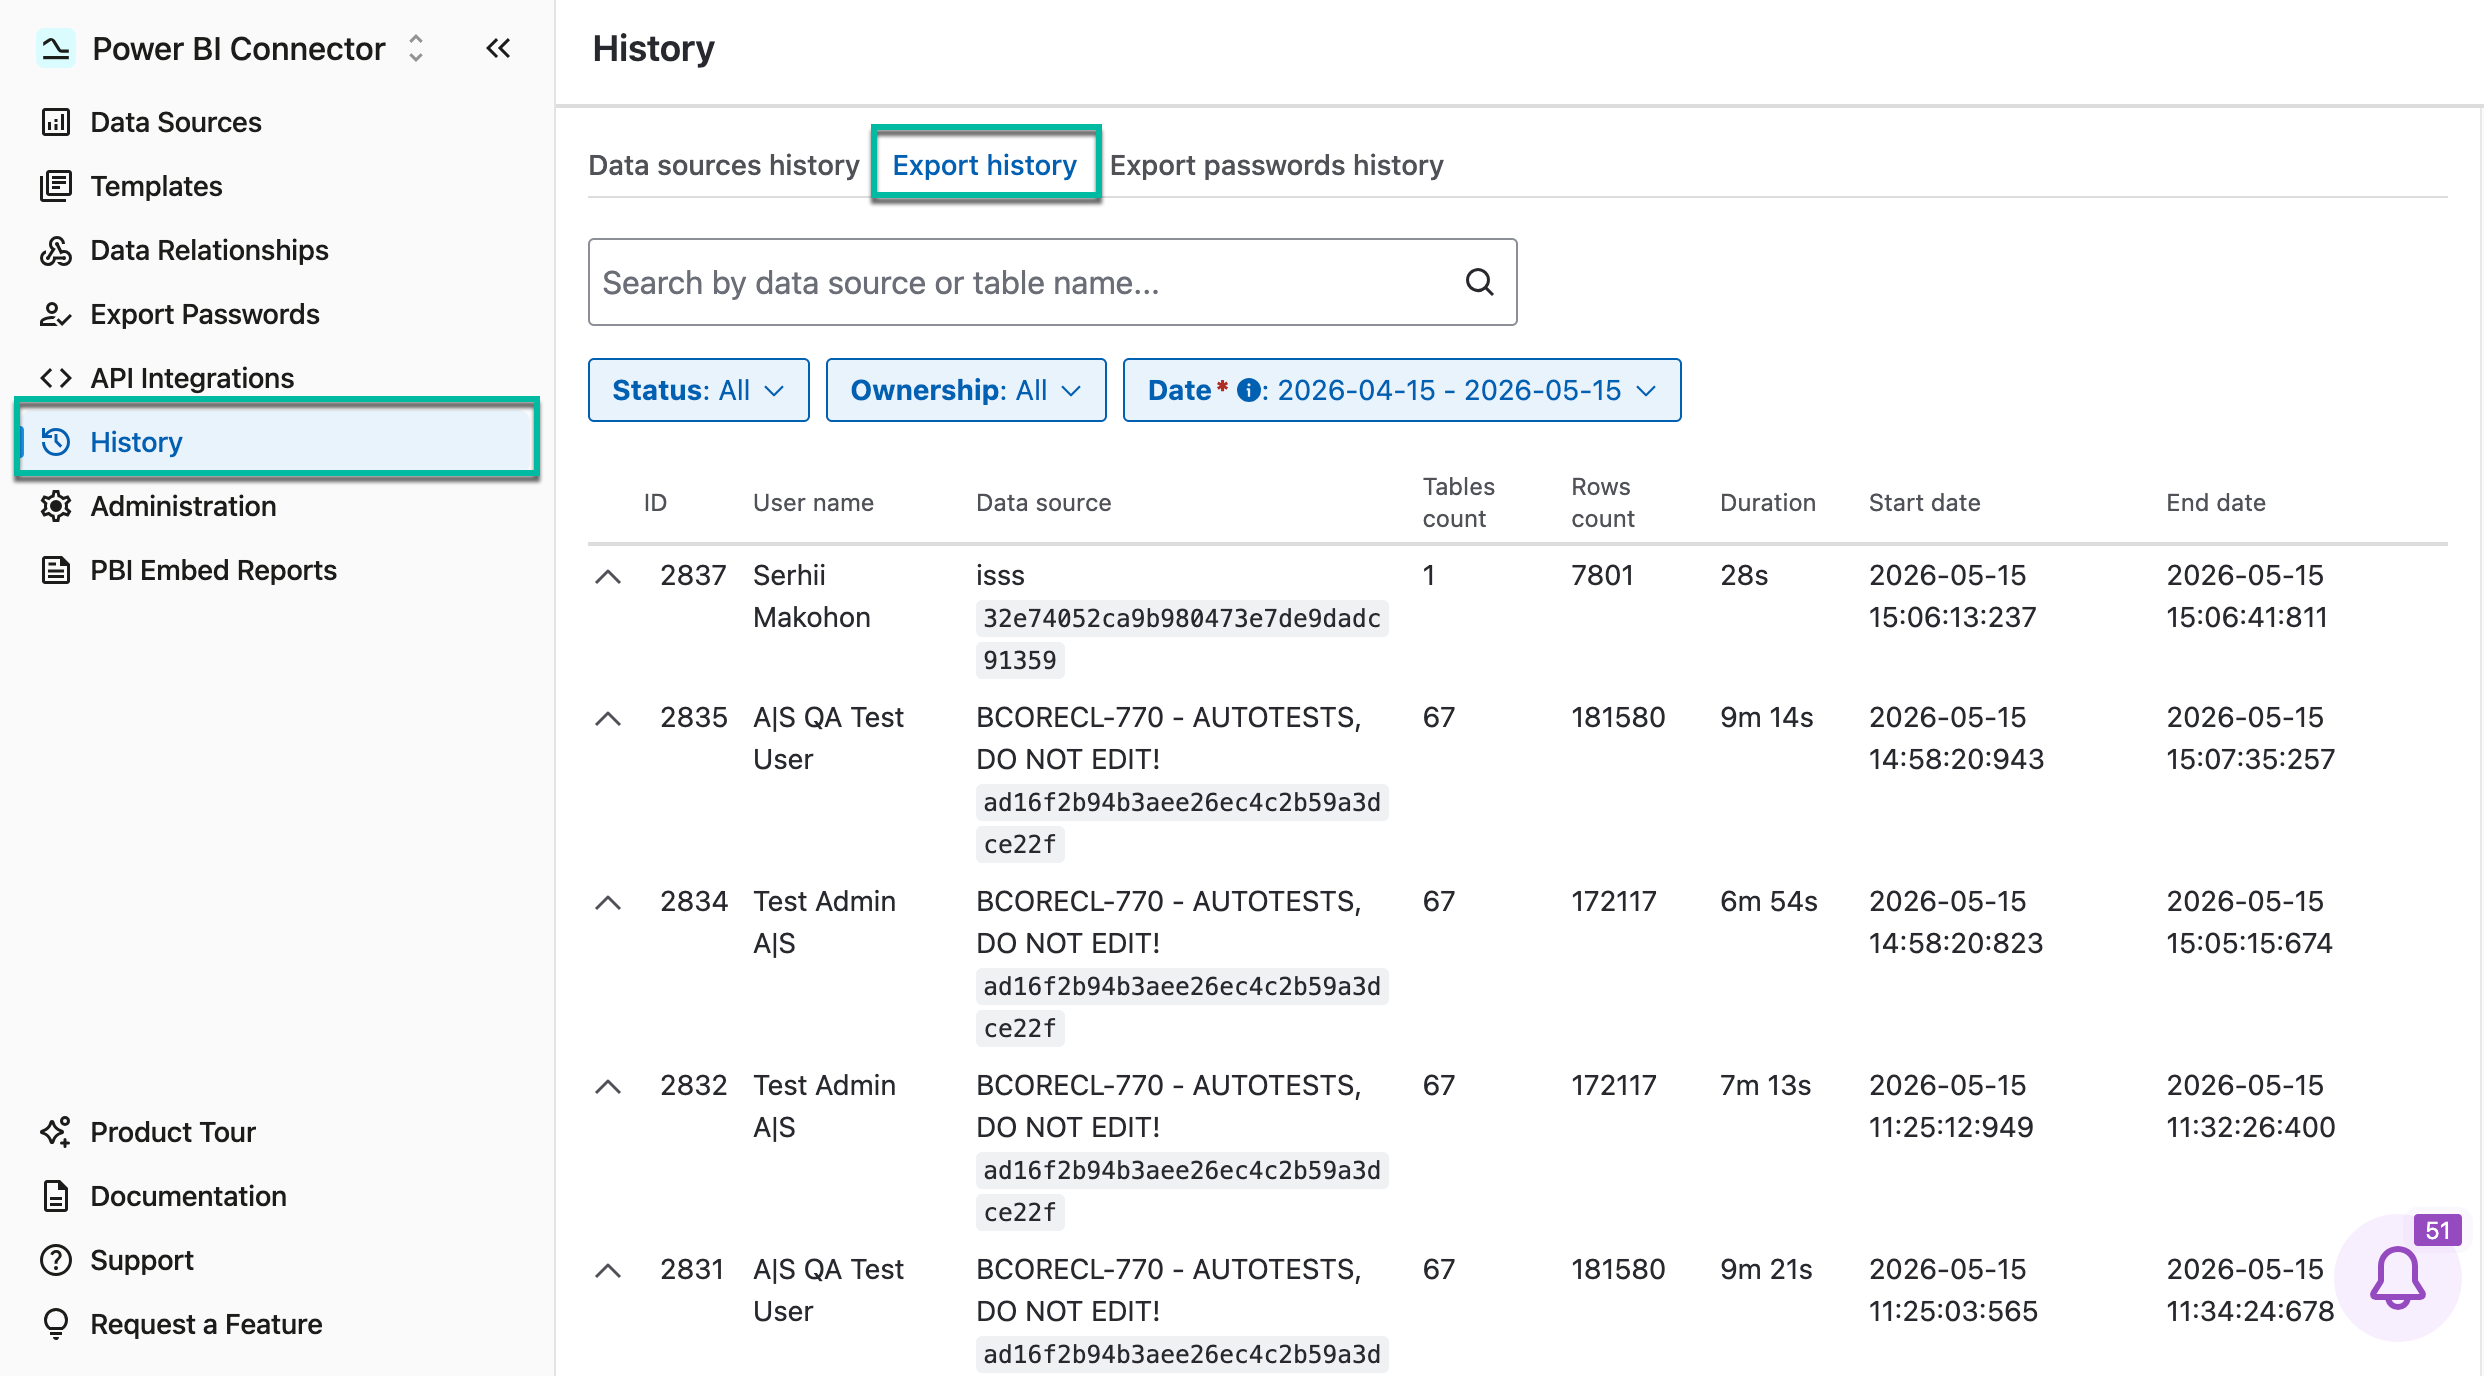Image resolution: width=2484 pixels, height=1376 pixels.
Task: Click the search magnifier icon
Action: point(1480,282)
